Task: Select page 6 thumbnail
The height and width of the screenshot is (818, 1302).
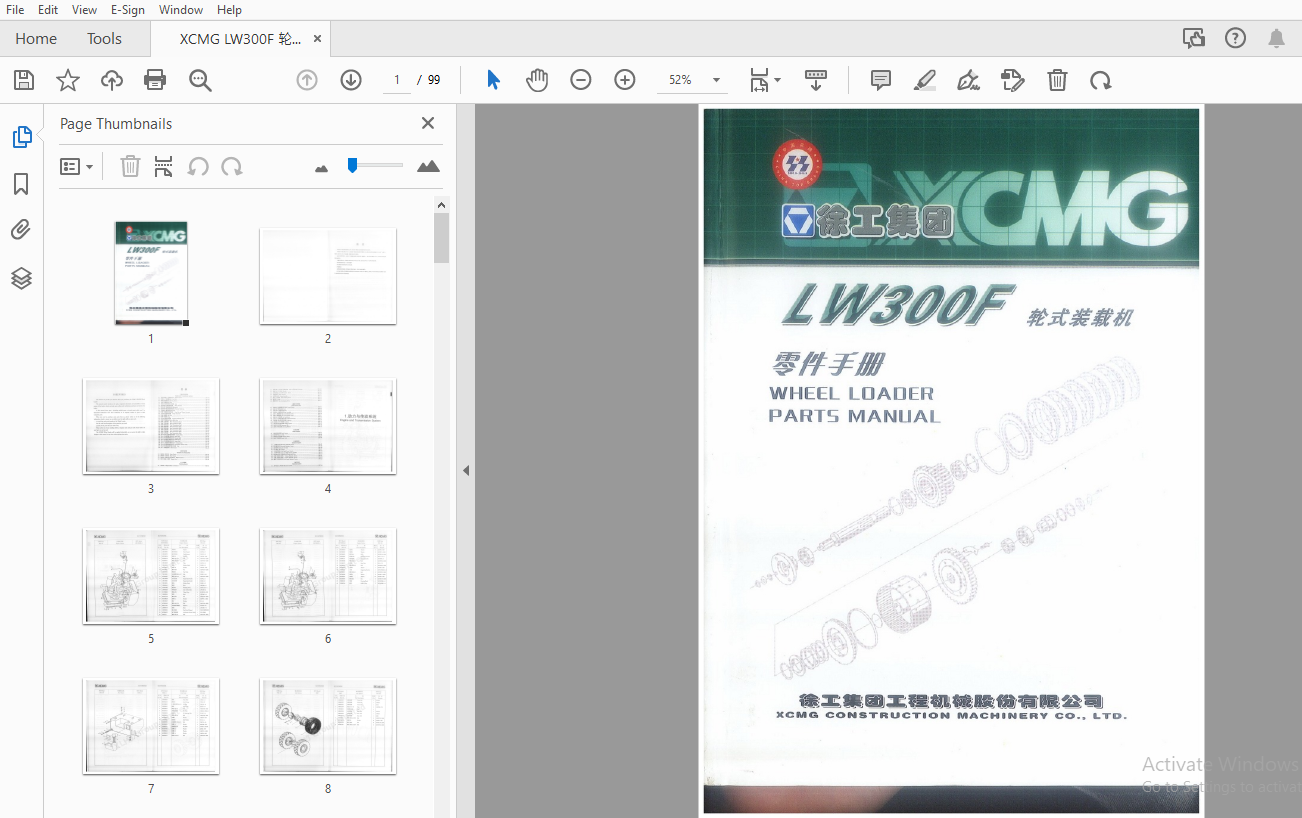Action: 328,576
